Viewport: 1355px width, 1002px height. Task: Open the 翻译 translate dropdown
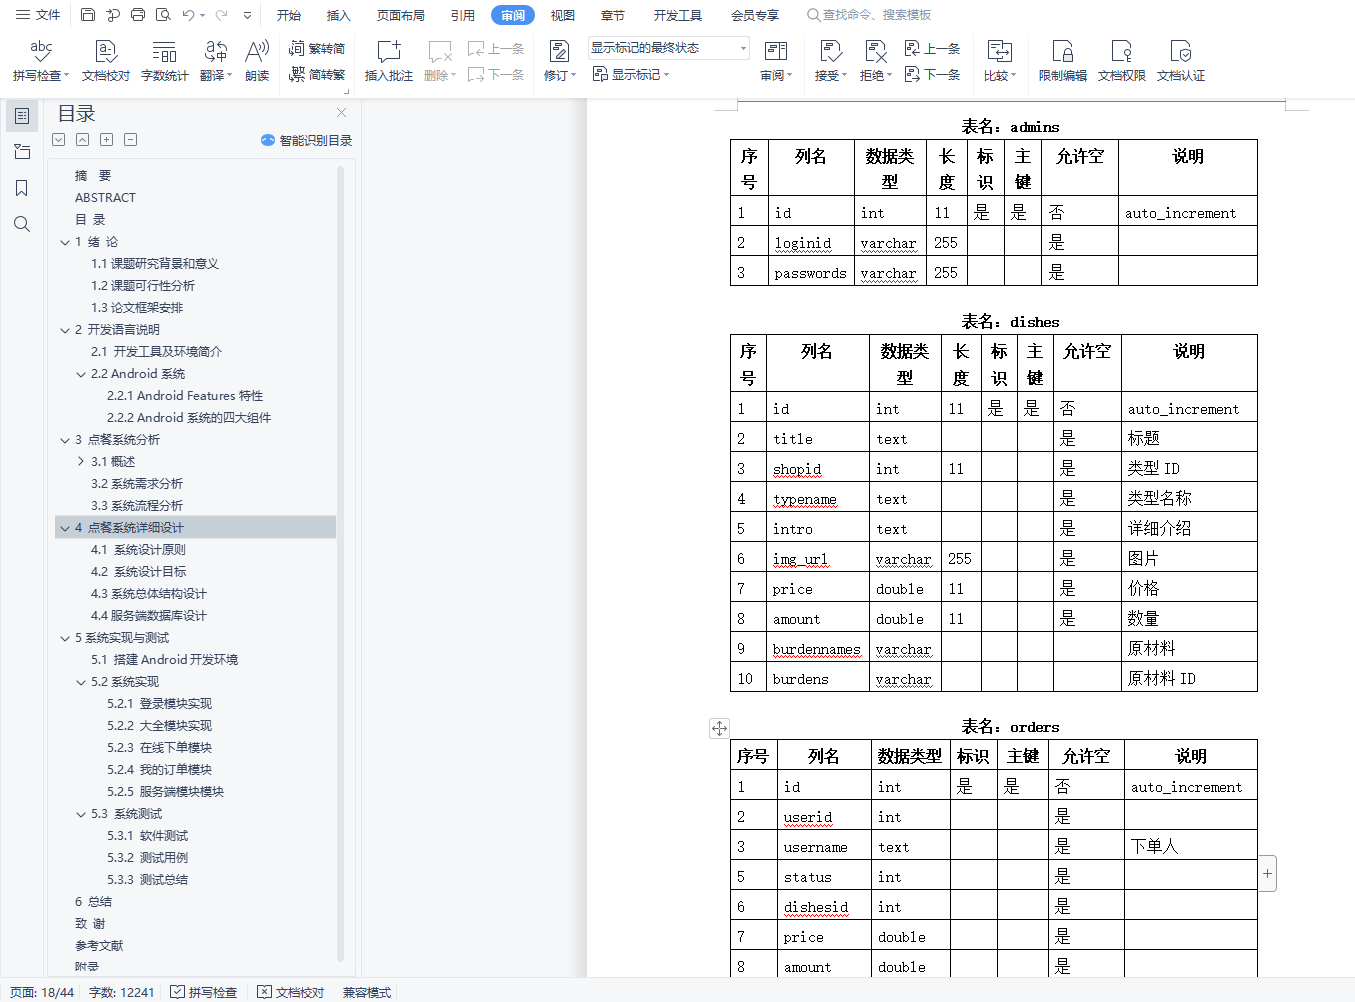216,61
